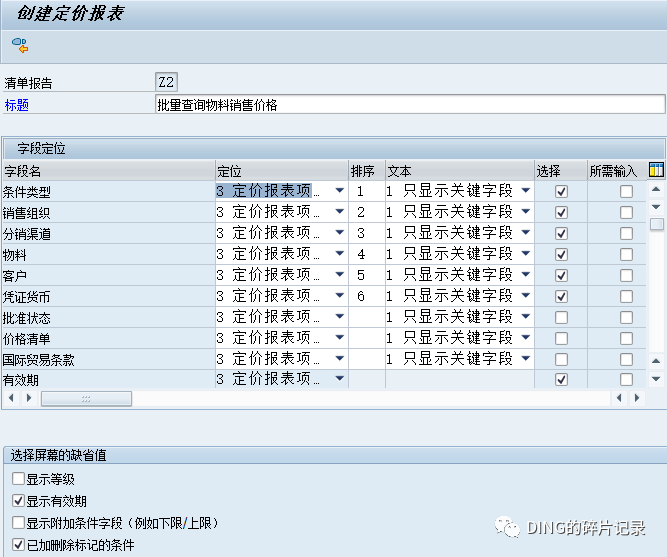Check 所需输入 checkbox for 客户
667x557 pixels.
pyautogui.click(x=626, y=275)
